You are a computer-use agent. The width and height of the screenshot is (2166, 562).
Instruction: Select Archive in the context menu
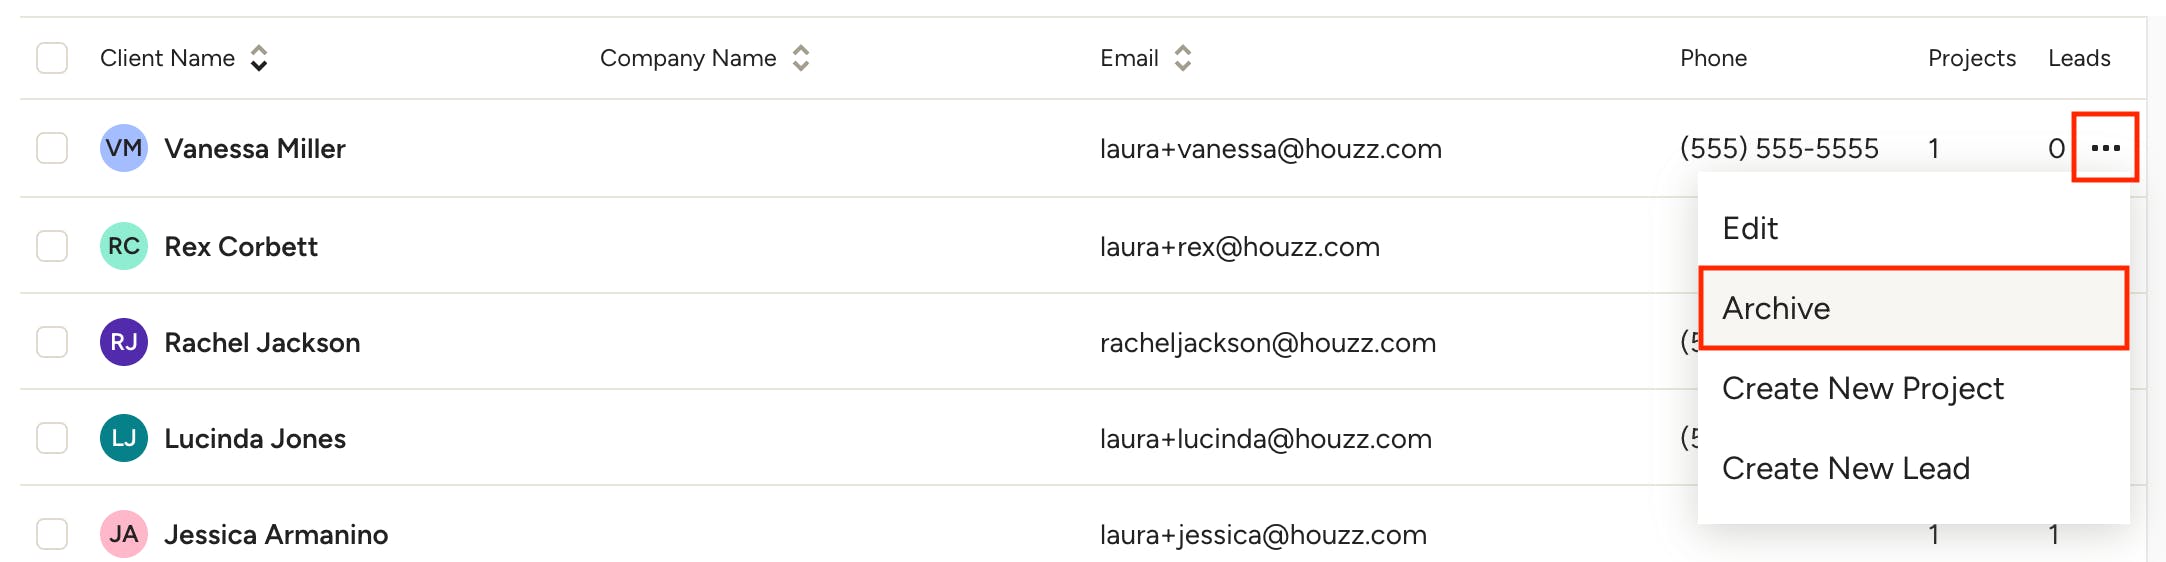[1776, 308]
